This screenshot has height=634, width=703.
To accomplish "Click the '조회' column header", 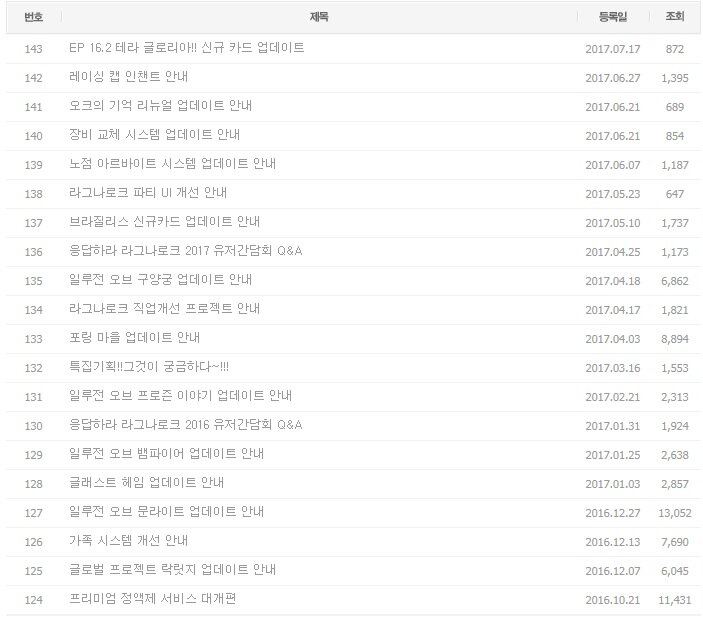I will tap(675, 17).
